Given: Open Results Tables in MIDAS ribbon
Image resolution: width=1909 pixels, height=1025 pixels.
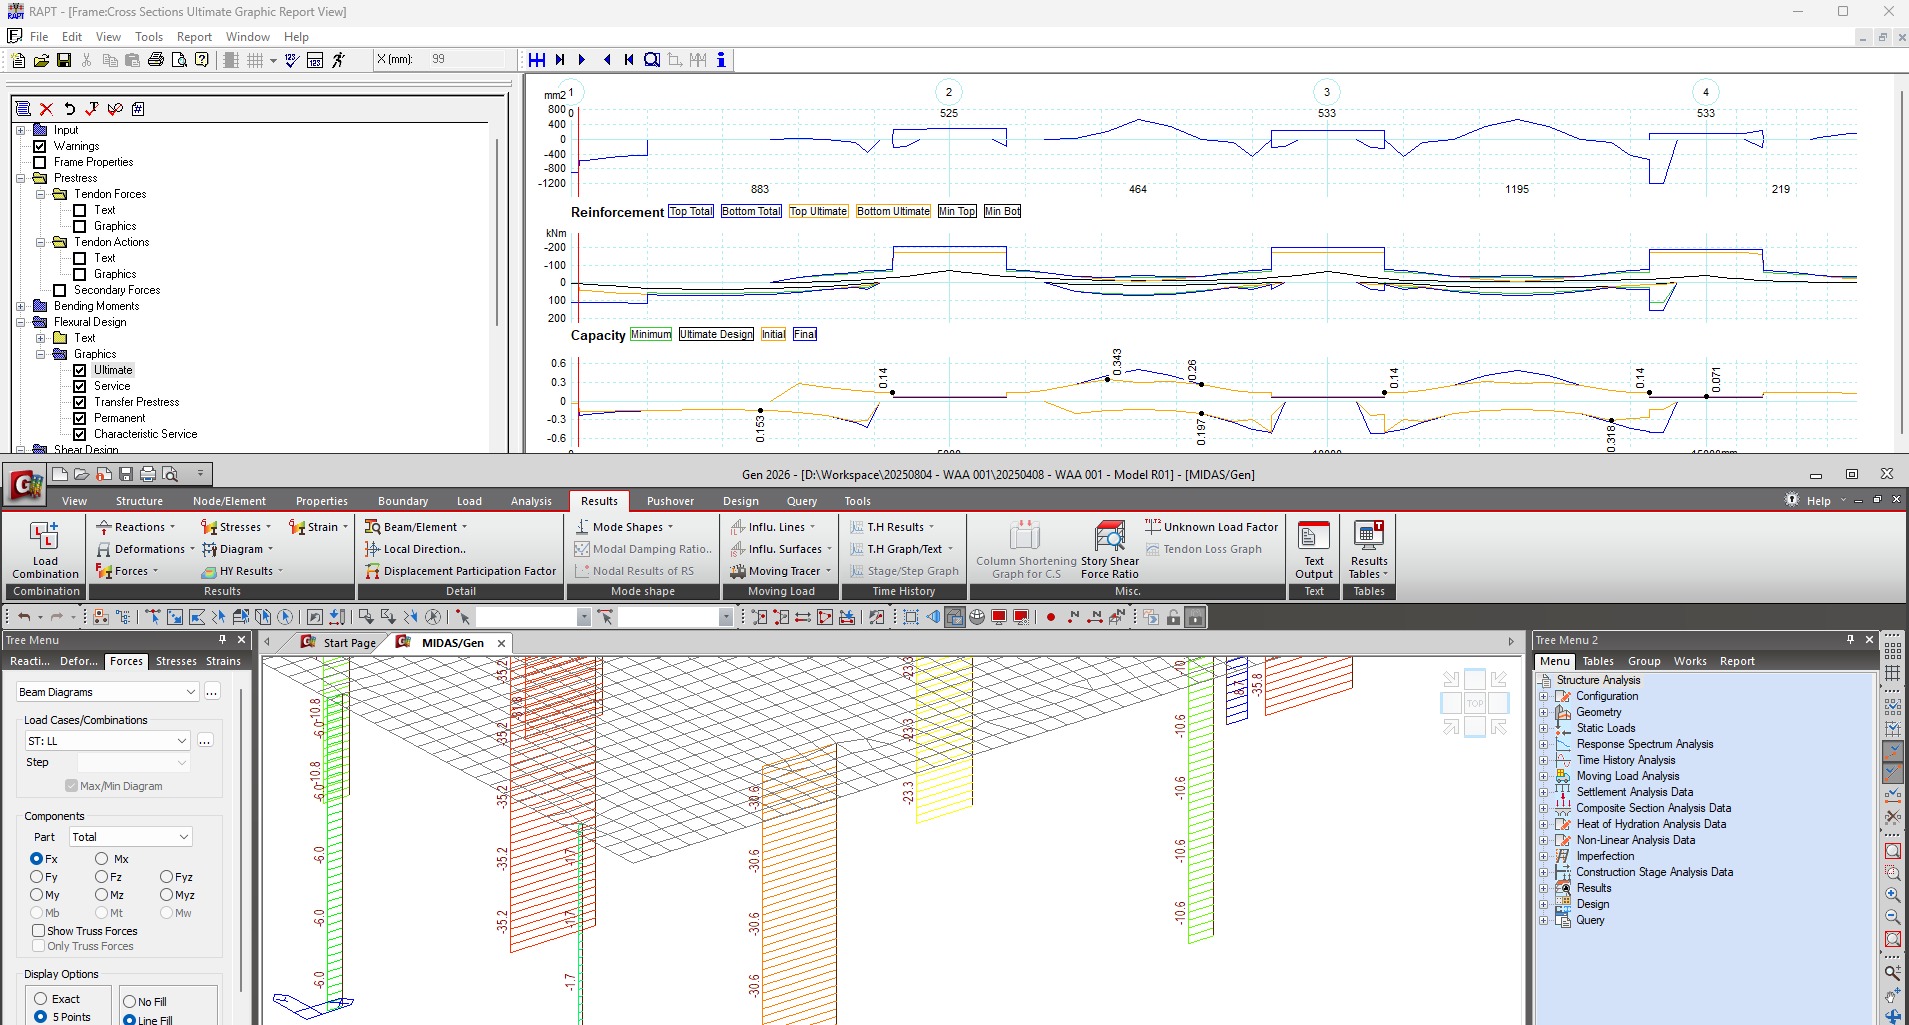Looking at the screenshot, I should [1369, 550].
